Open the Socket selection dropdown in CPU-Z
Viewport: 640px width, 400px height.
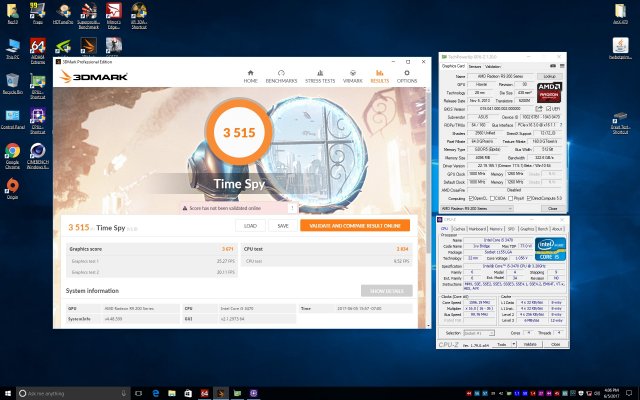pyautogui.click(x=479, y=333)
